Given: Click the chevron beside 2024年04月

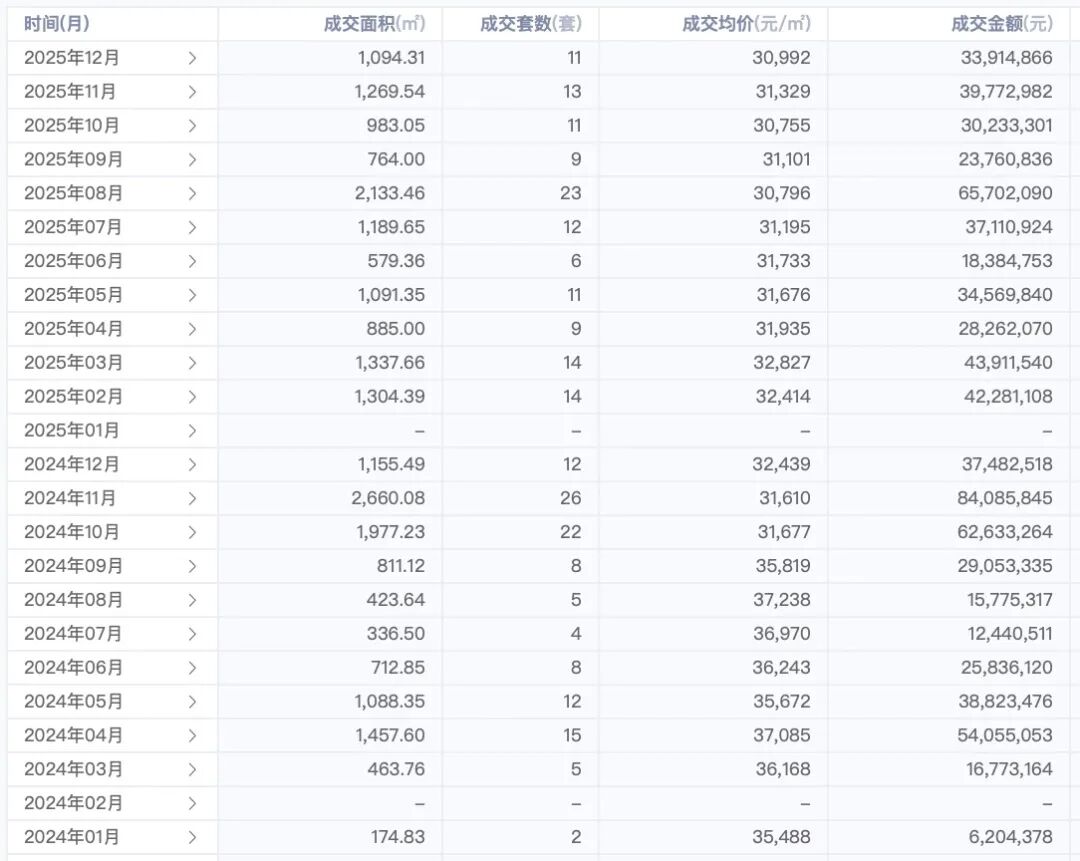Looking at the screenshot, I should point(192,735).
